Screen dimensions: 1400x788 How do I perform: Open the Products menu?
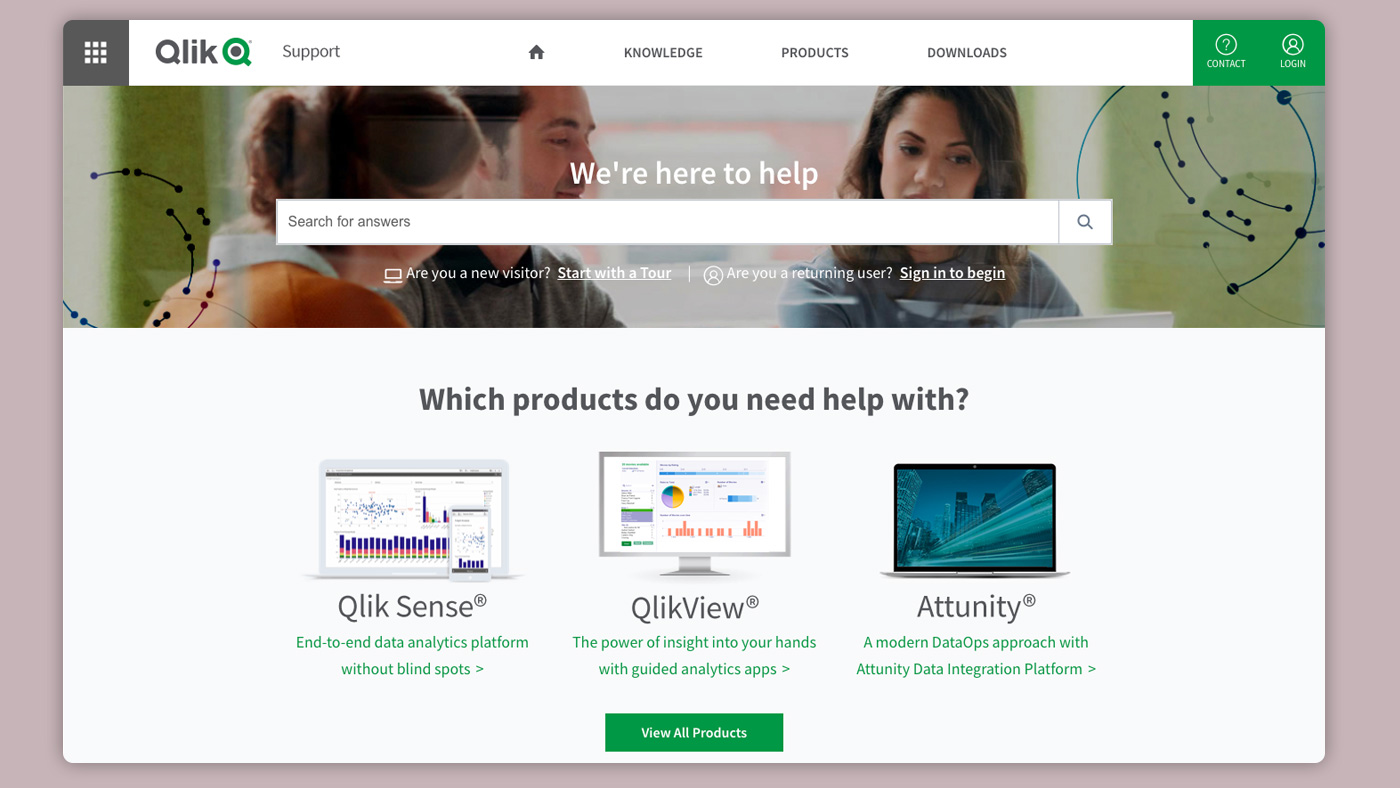[815, 53]
